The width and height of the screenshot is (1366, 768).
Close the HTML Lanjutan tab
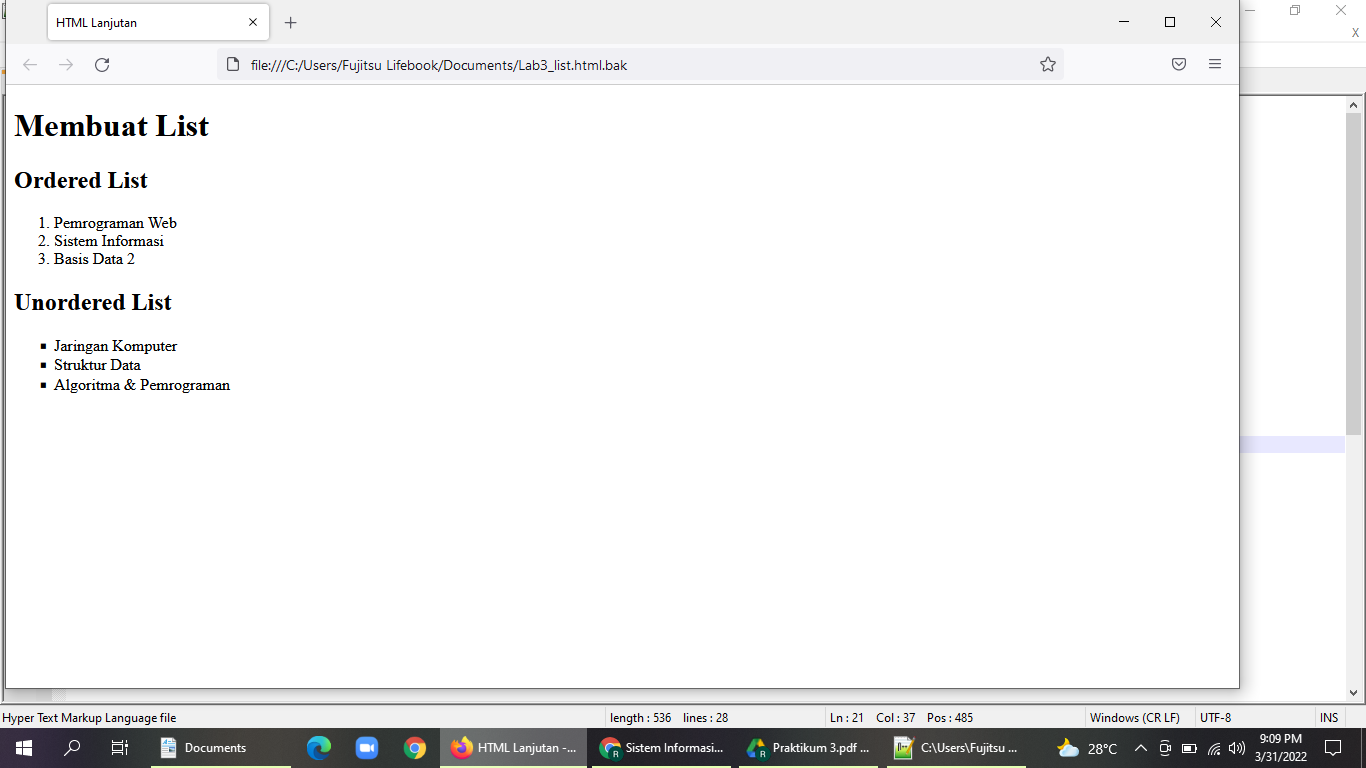(253, 22)
